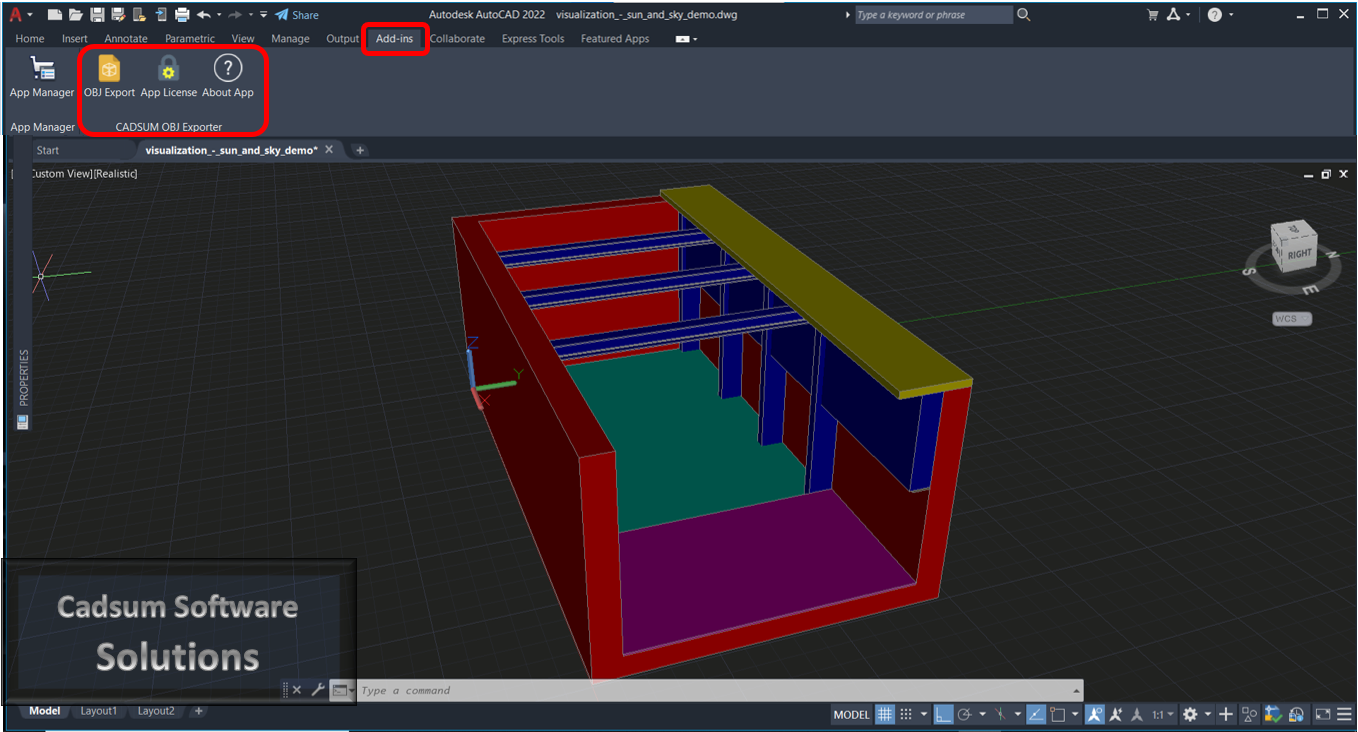Switch to the Start file tab
1358x732 pixels.
pos(48,150)
